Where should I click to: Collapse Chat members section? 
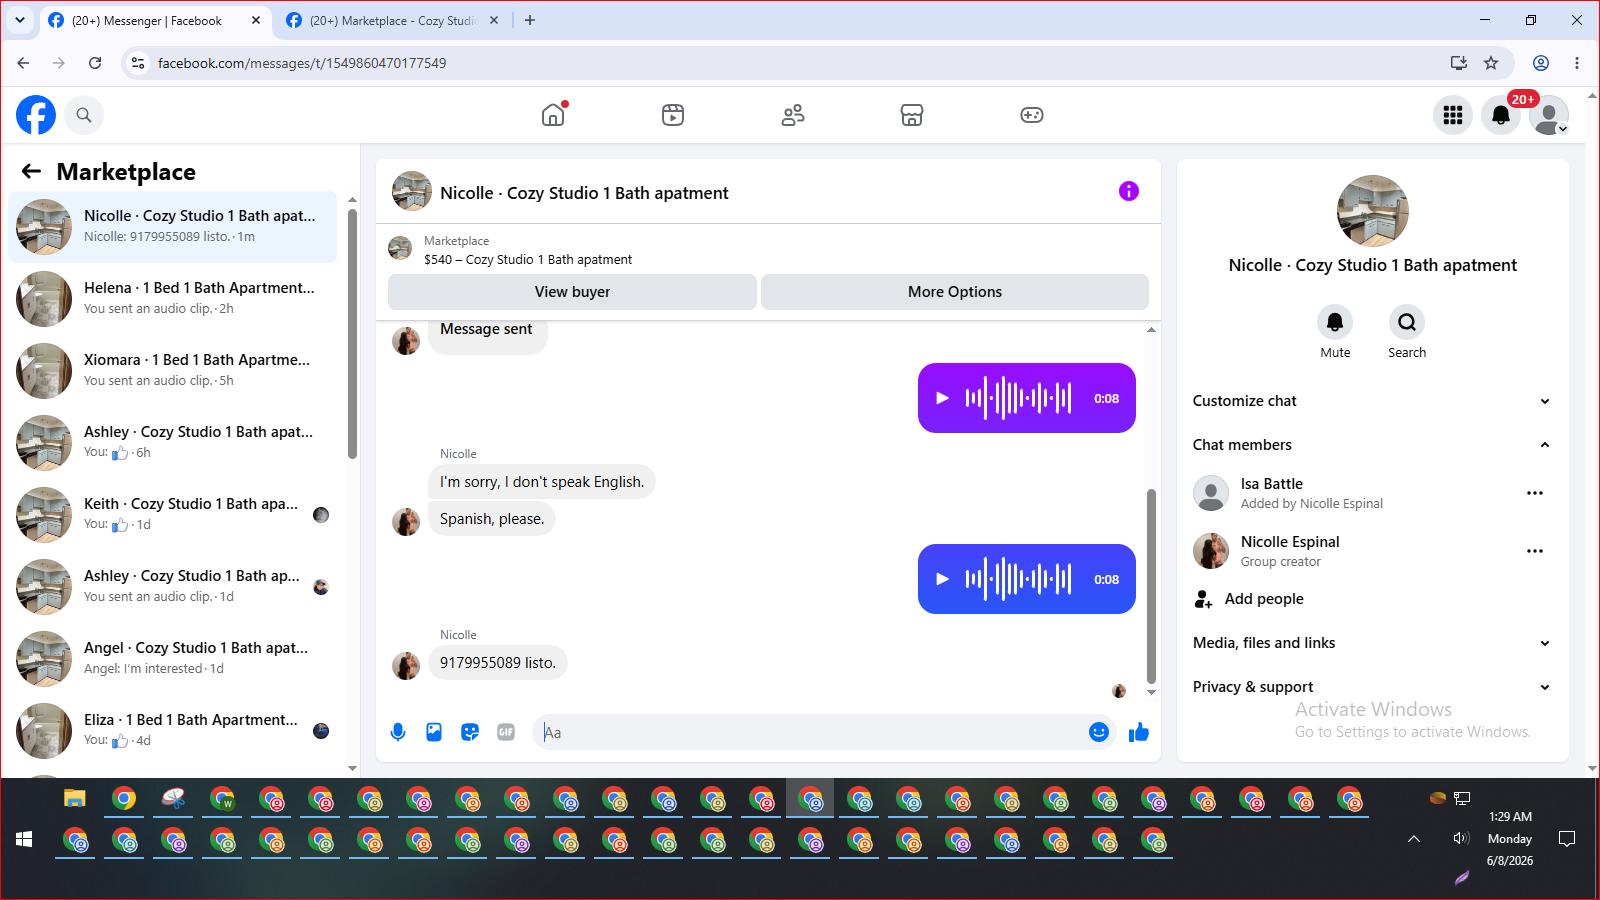pos(1372,445)
